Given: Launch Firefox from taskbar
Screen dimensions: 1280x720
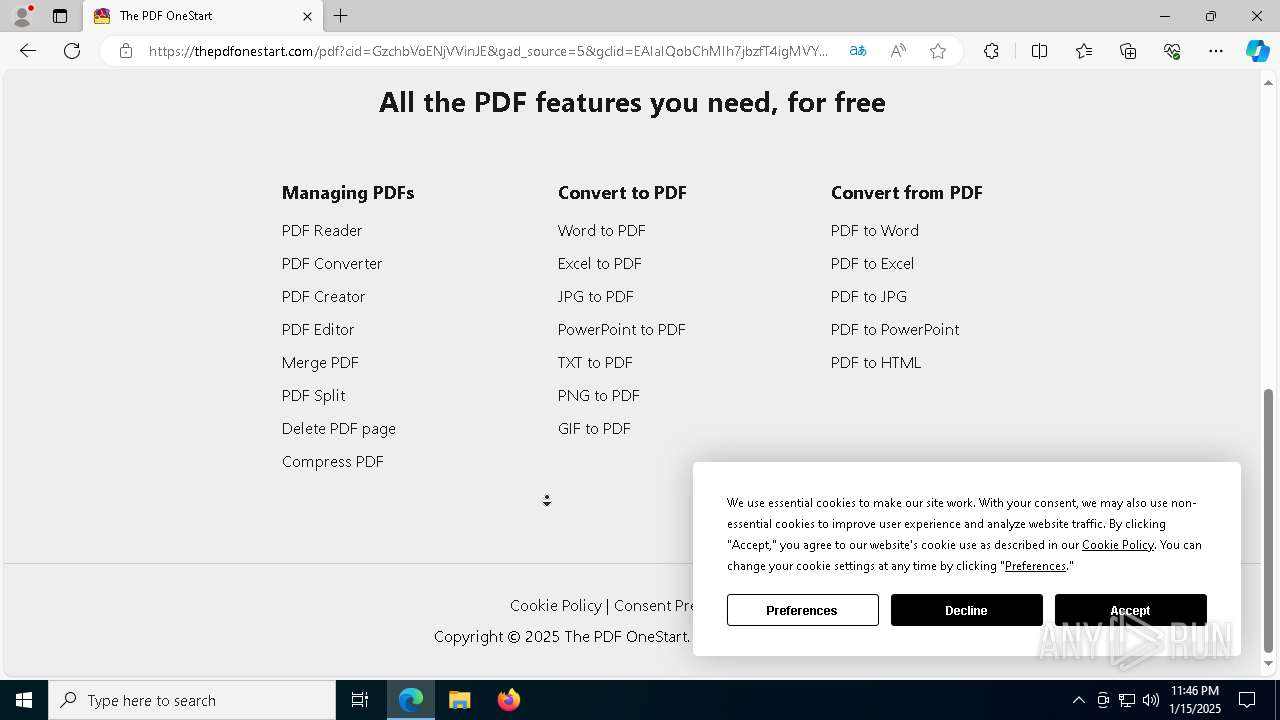Looking at the screenshot, I should [x=509, y=700].
